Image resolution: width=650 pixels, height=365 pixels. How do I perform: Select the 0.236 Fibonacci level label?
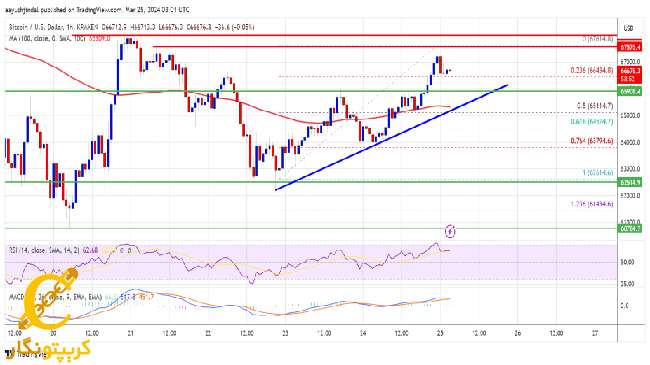tap(592, 71)
